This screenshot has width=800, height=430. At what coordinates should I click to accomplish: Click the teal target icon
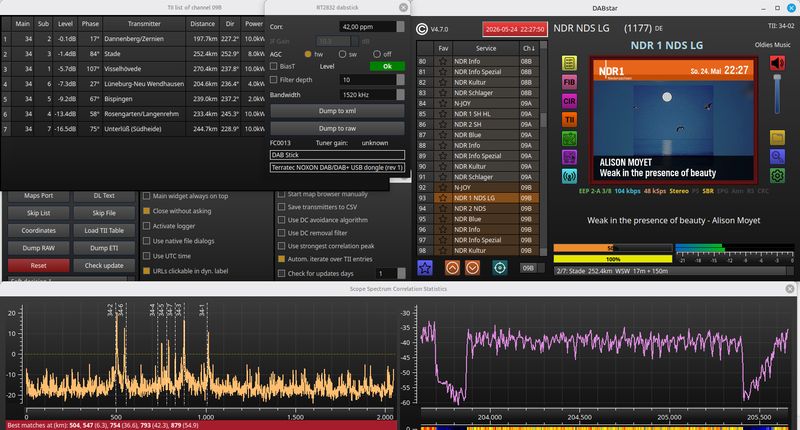(x=499, y=267)
